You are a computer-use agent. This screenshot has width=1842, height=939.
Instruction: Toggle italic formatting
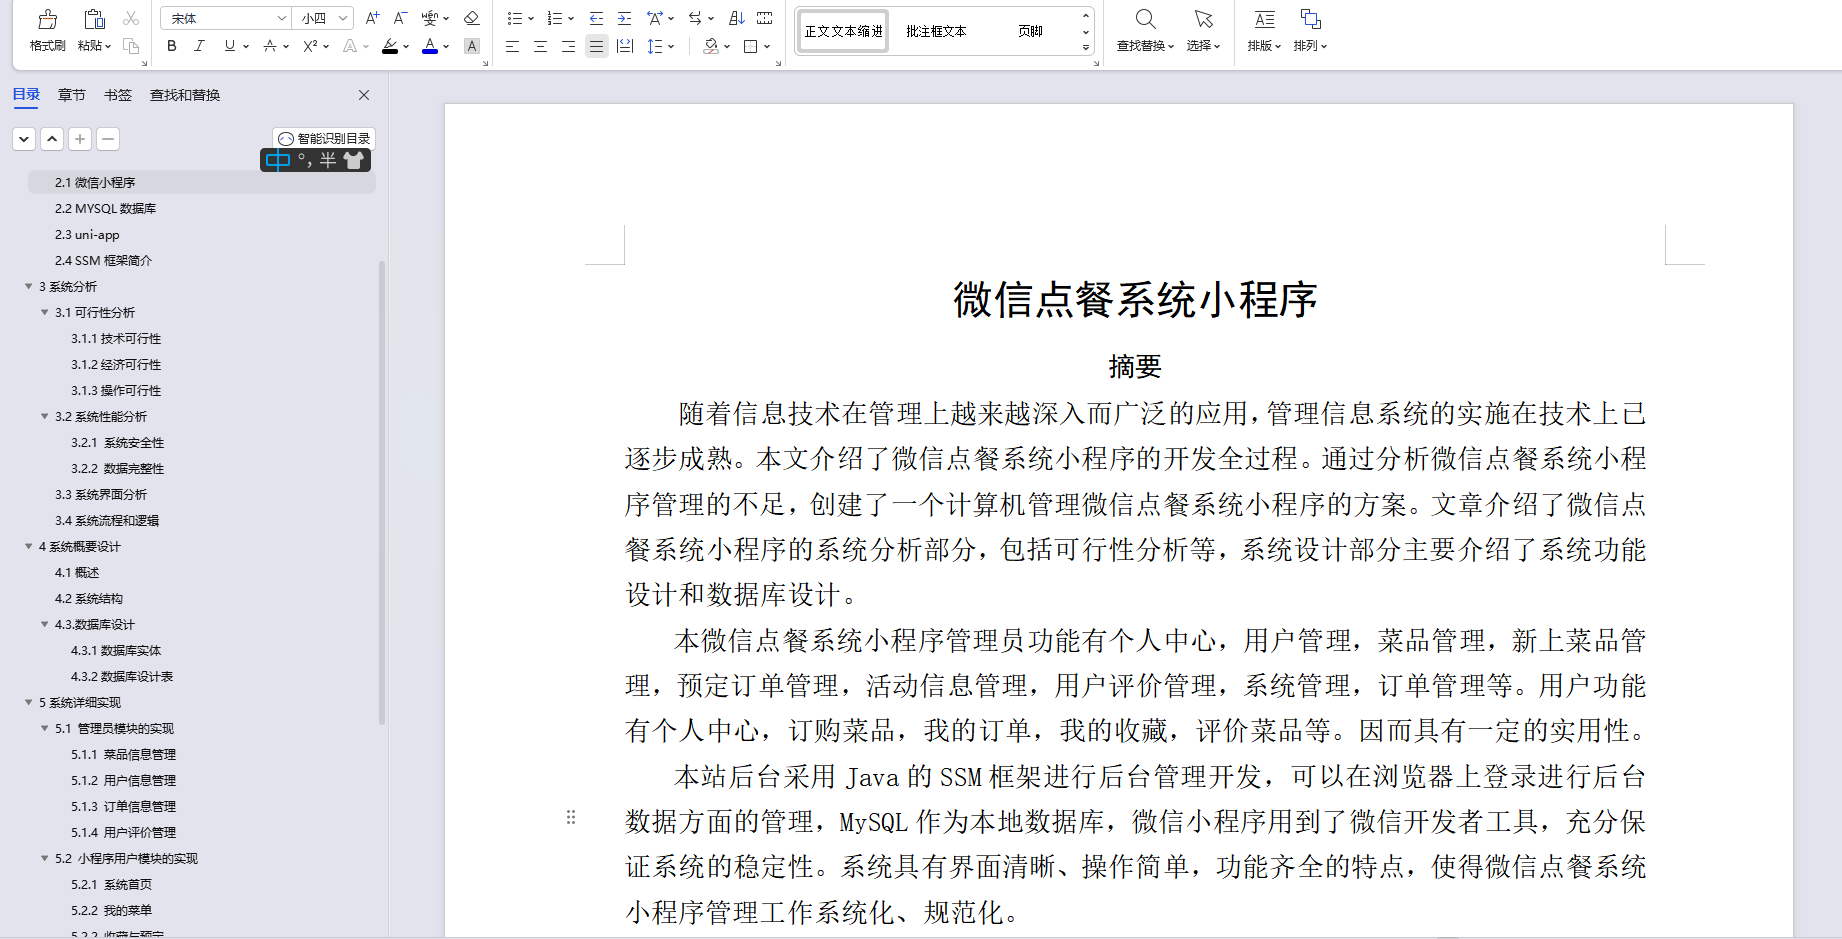[200, 46]
